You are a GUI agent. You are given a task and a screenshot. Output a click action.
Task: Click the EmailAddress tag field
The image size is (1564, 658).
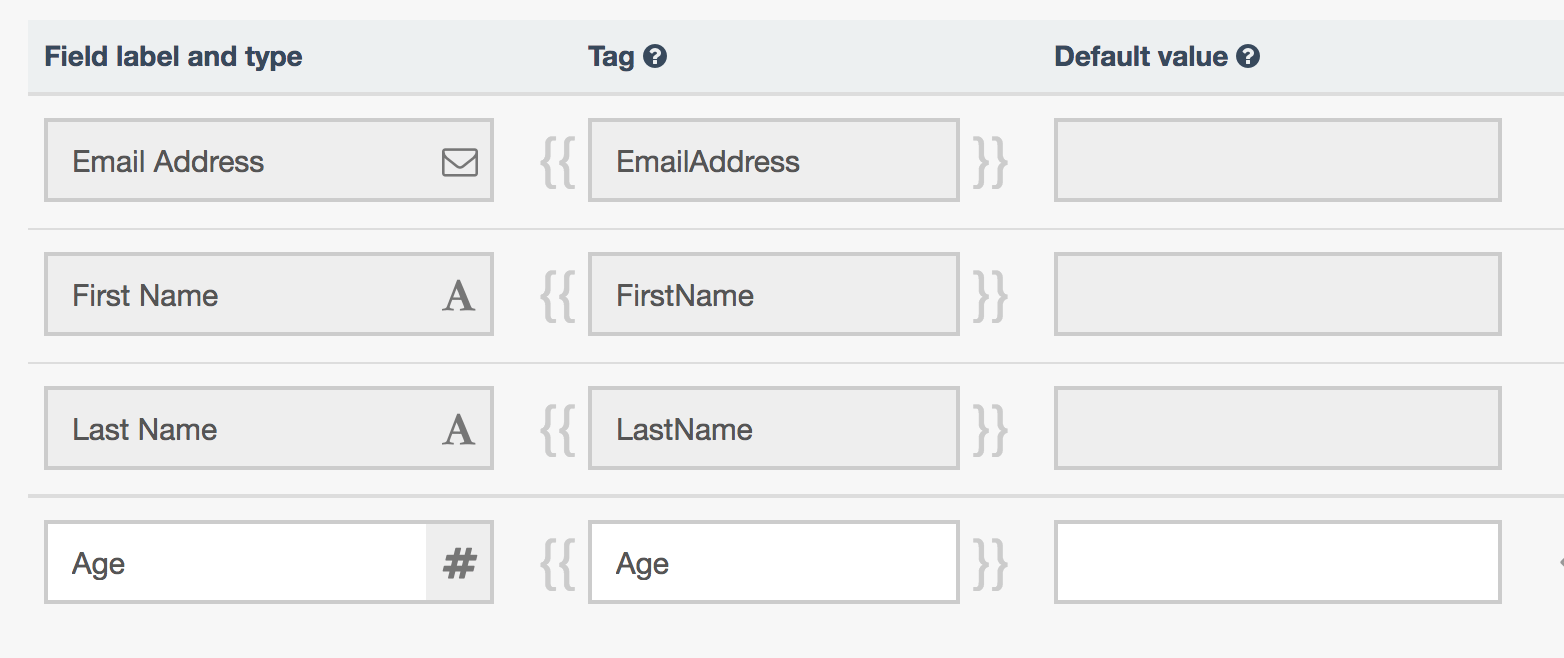773,162
